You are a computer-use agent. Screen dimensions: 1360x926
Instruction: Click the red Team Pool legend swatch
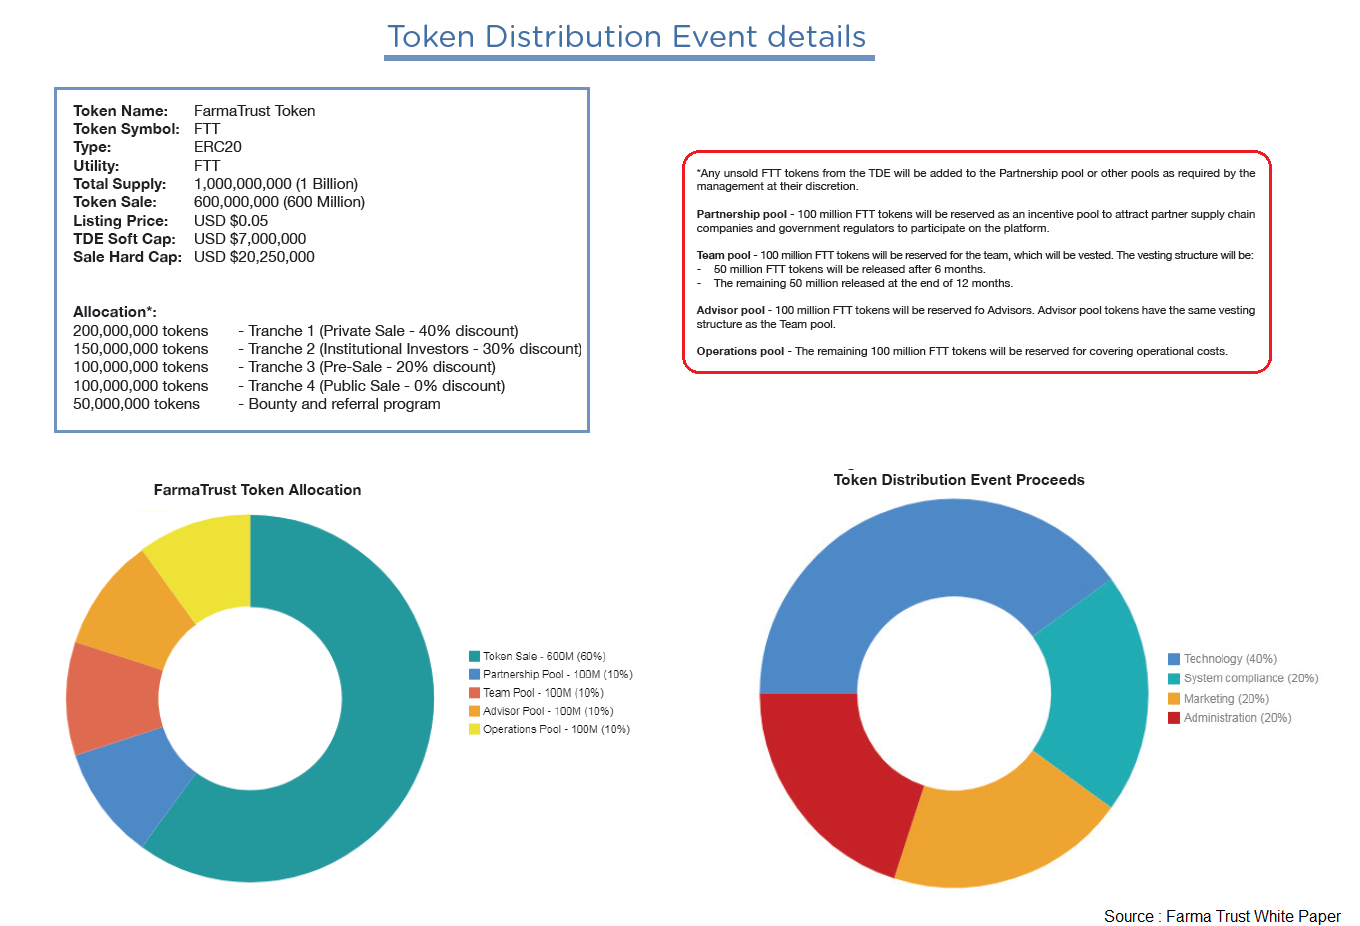[x=474, y=692]
